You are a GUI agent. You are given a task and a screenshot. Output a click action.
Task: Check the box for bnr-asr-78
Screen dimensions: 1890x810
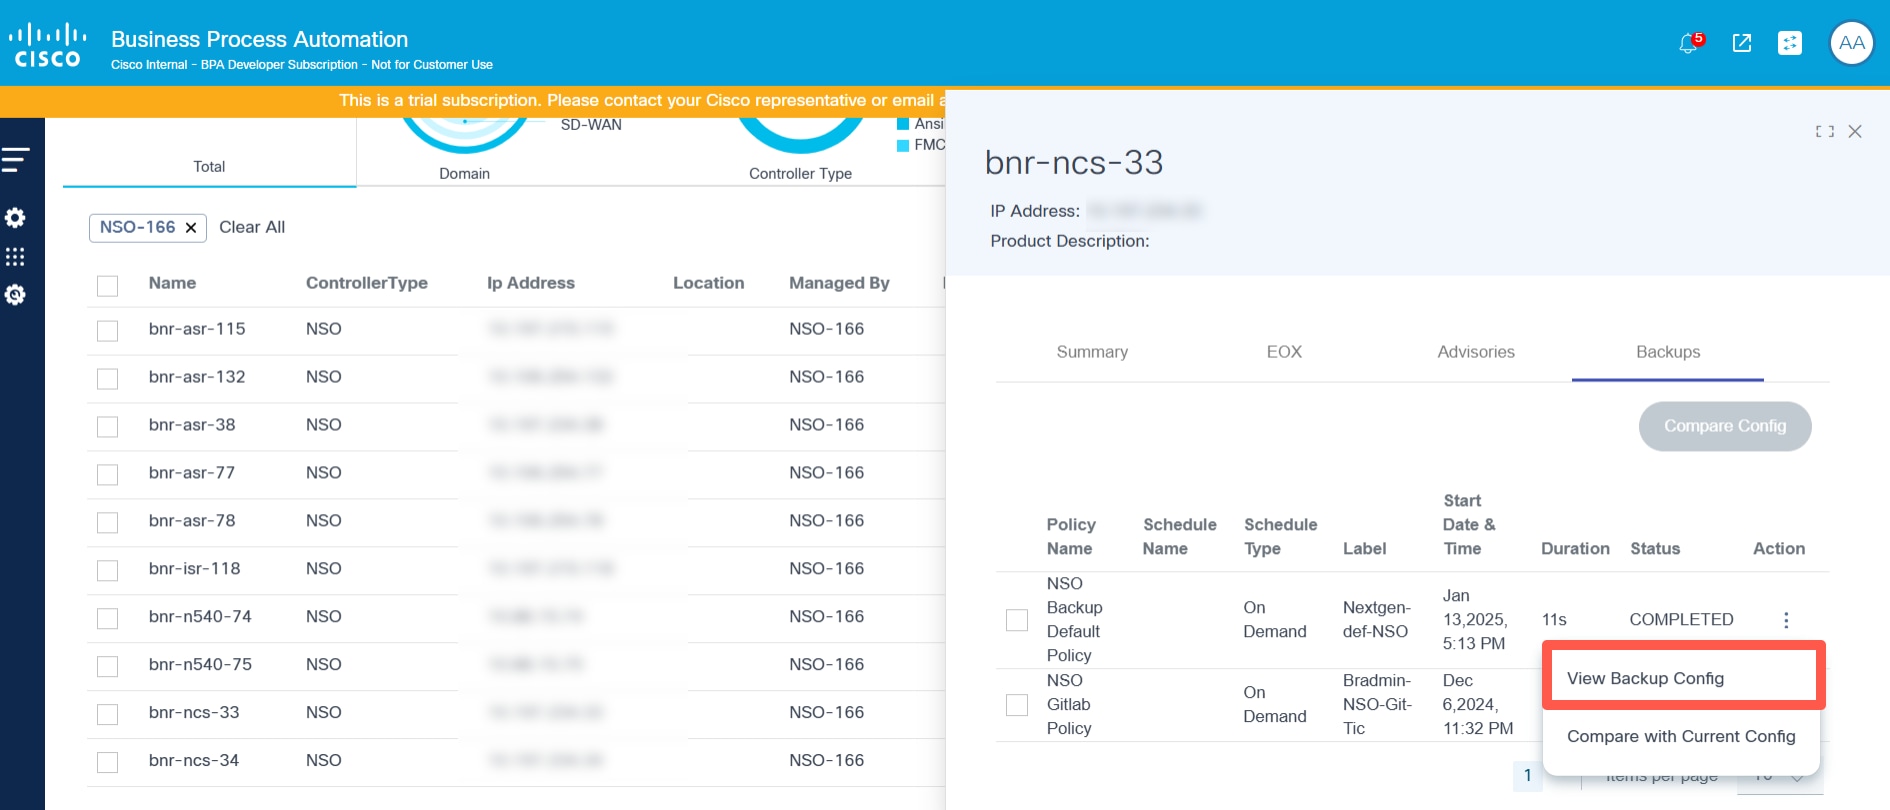point(107,523)
